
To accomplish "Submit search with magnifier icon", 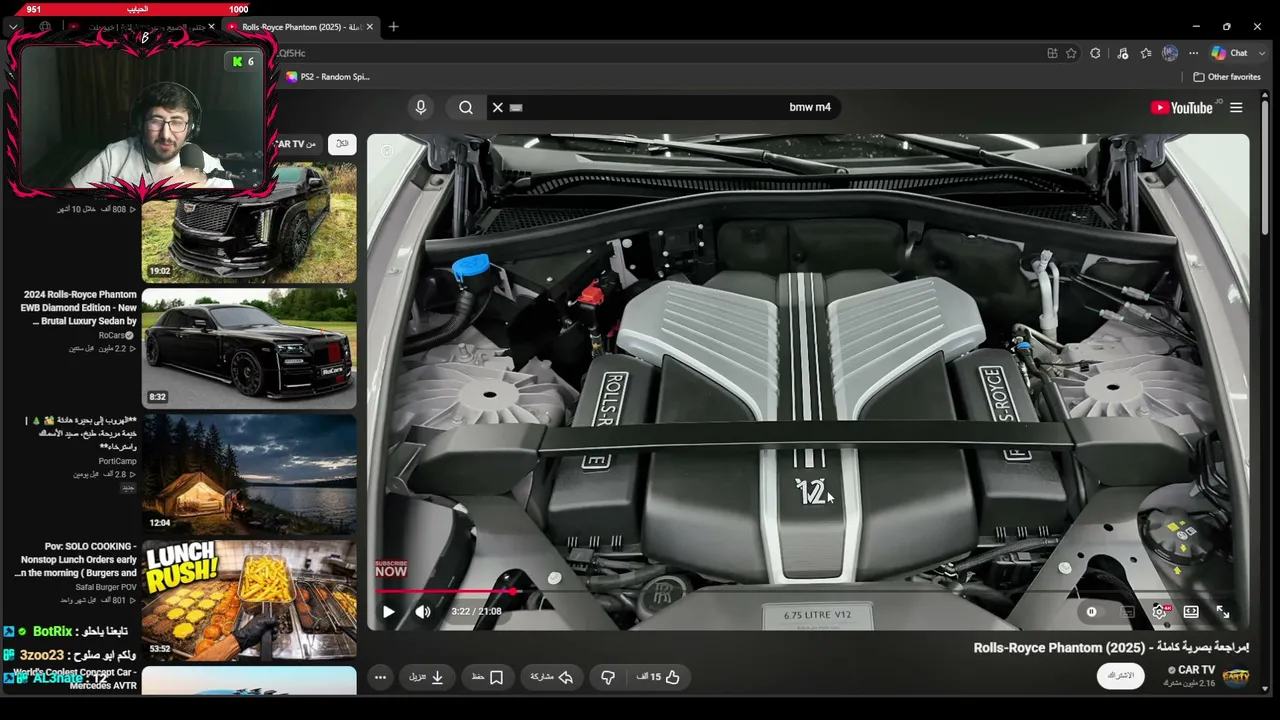I will coord(466,107).
